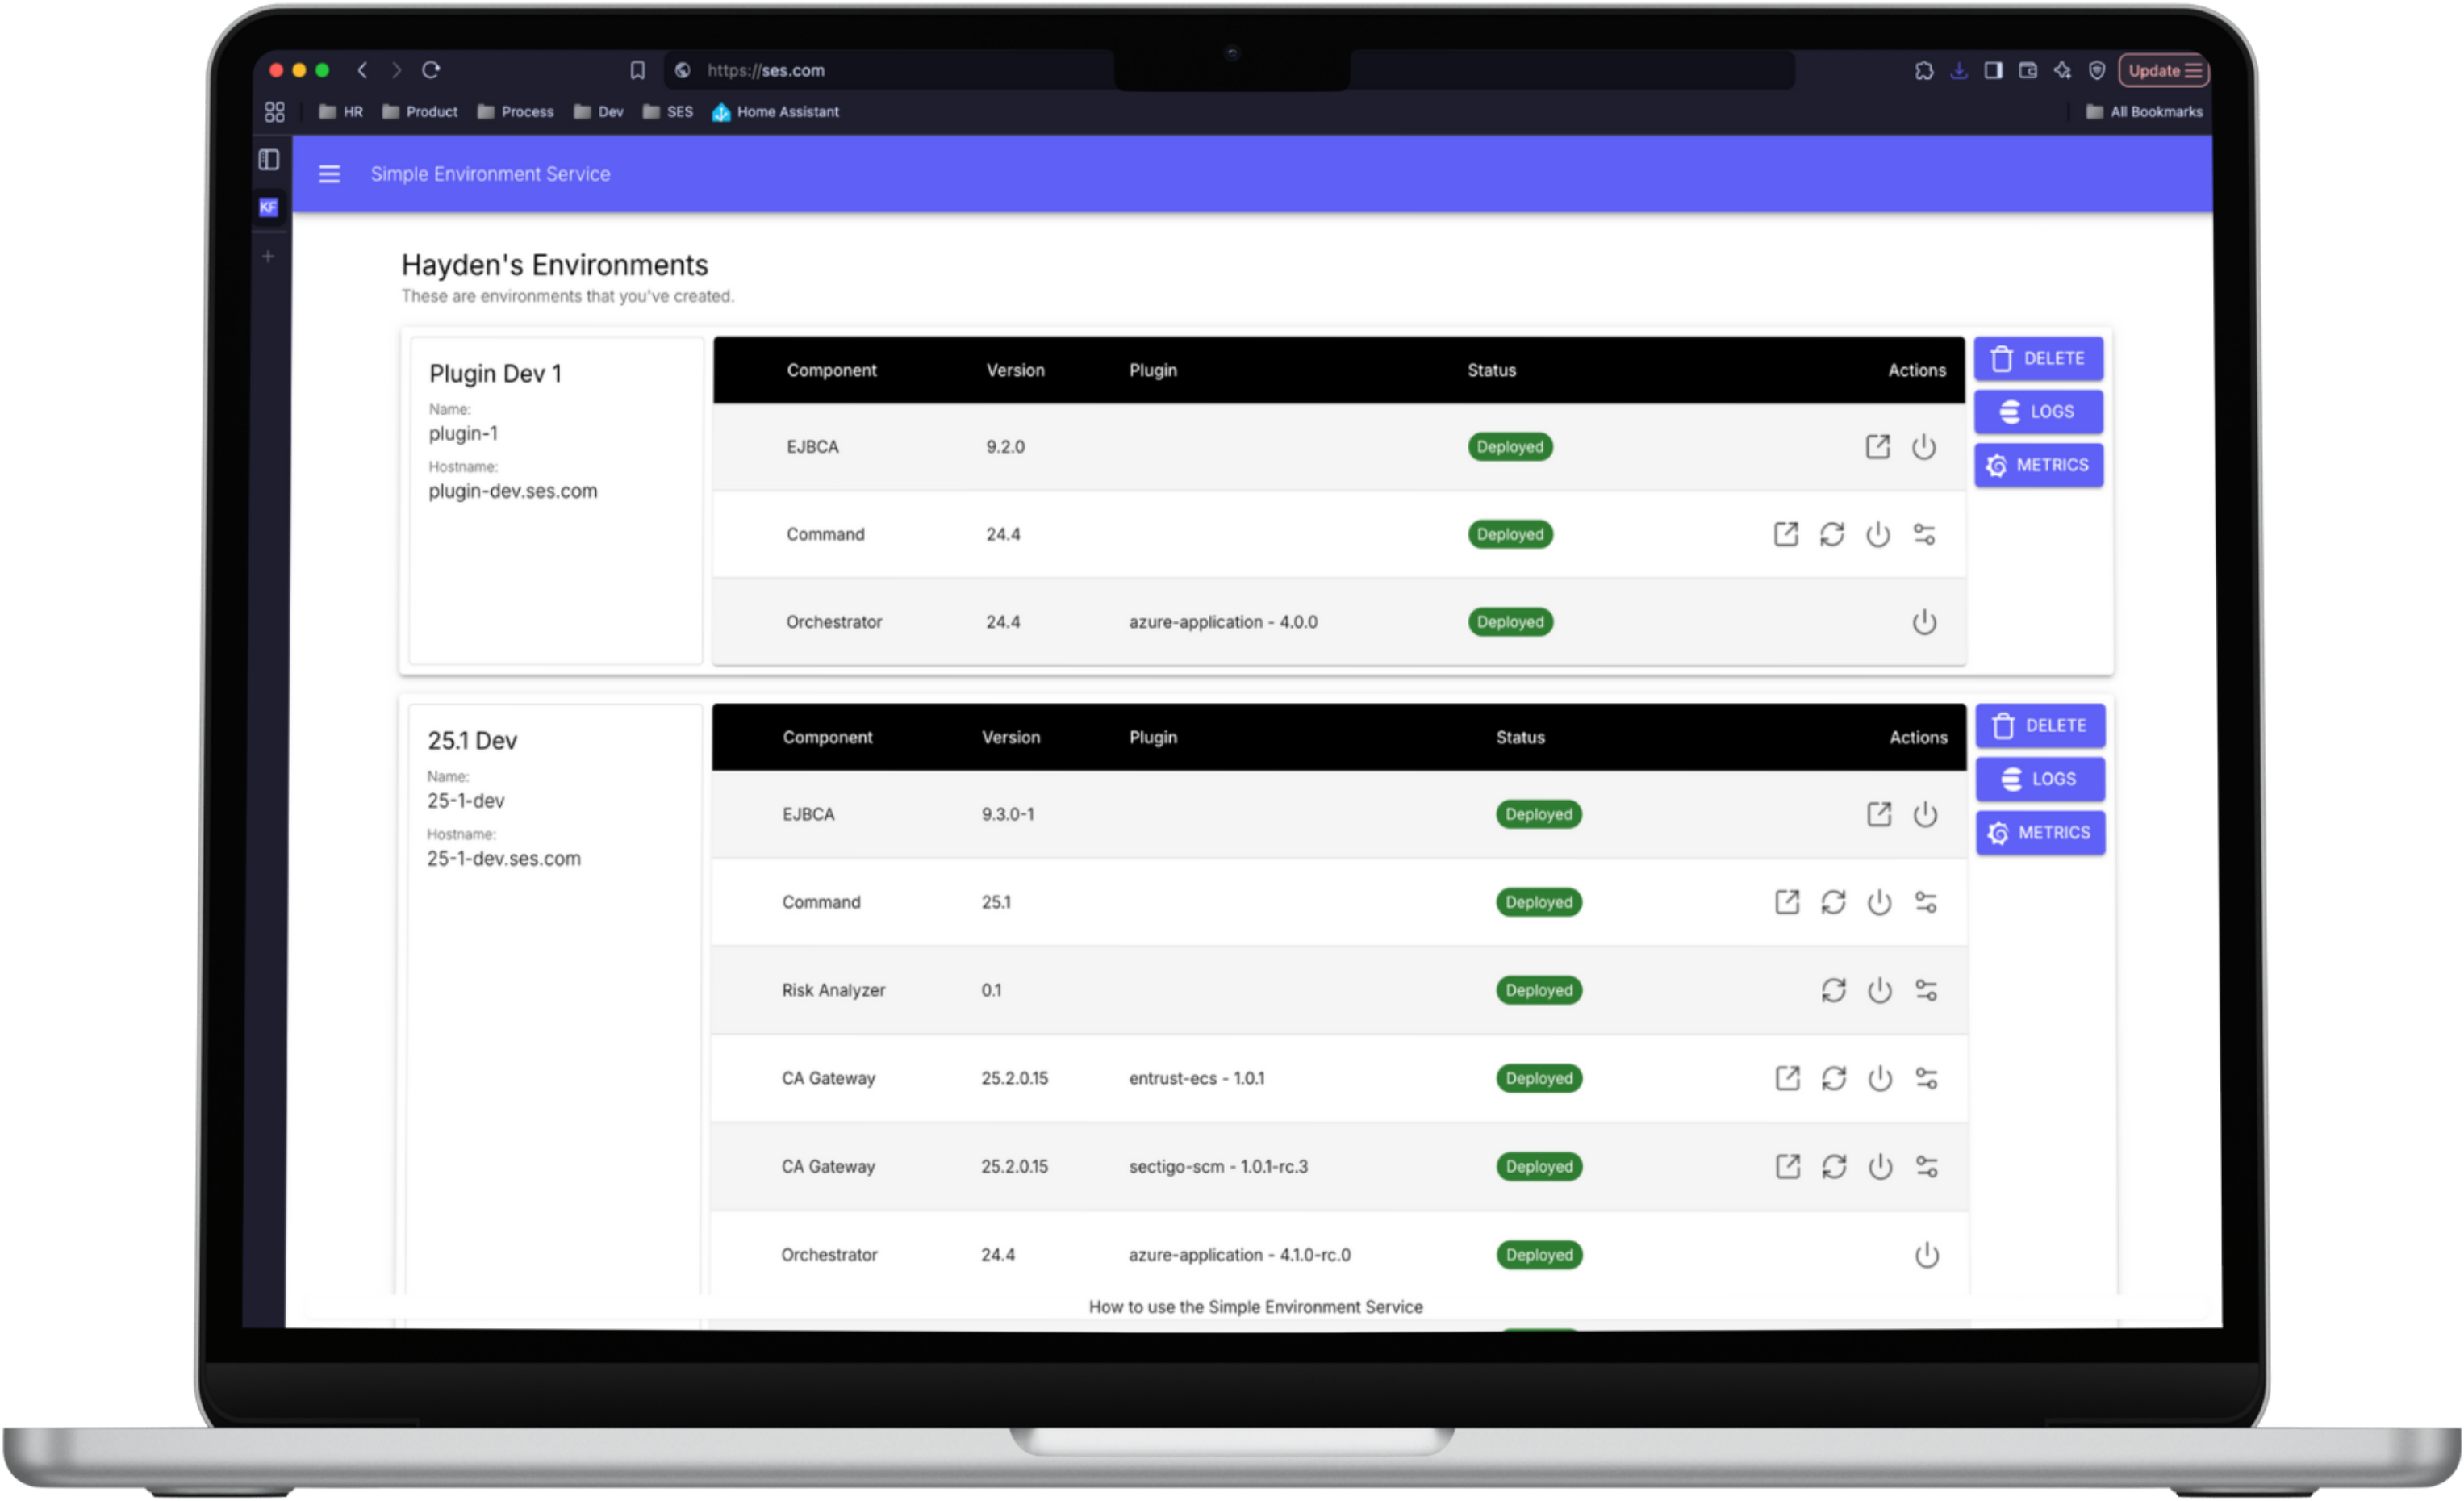Open settings sliders for Command 25.1
The image size is (2464, 1501).
[1926, 902]
